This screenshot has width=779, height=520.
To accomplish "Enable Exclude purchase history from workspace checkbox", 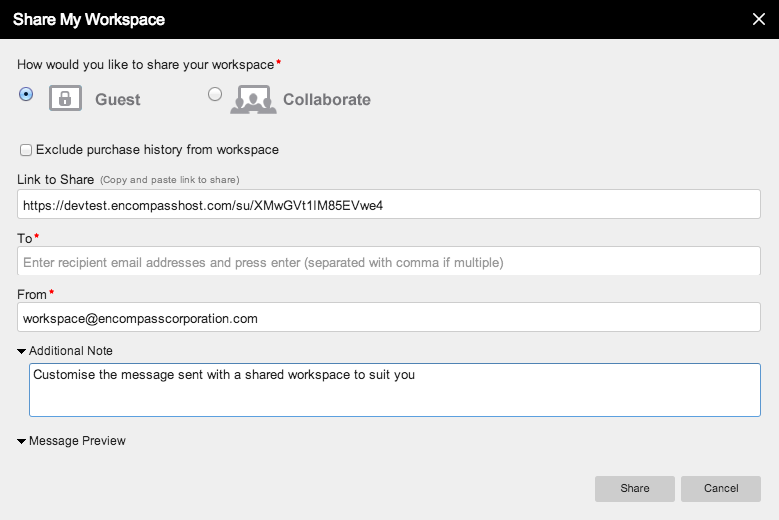I will (x=26, y=150).
